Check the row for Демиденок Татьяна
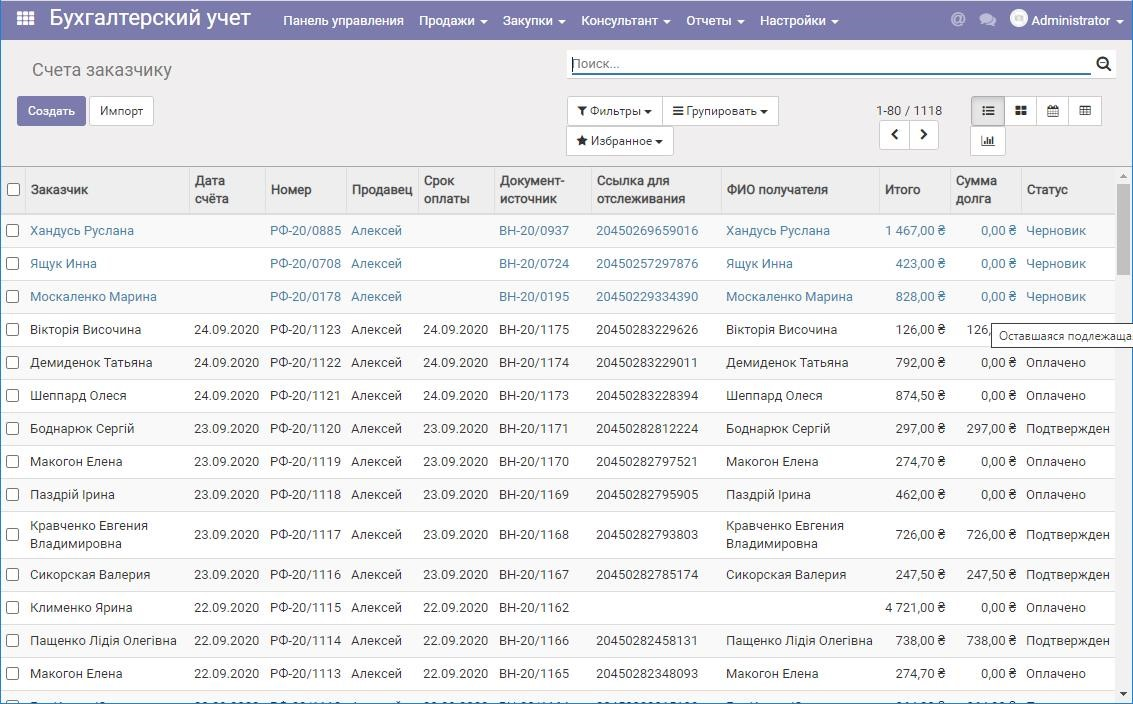Screen dimensions: 1133x704 coord(12,363)
